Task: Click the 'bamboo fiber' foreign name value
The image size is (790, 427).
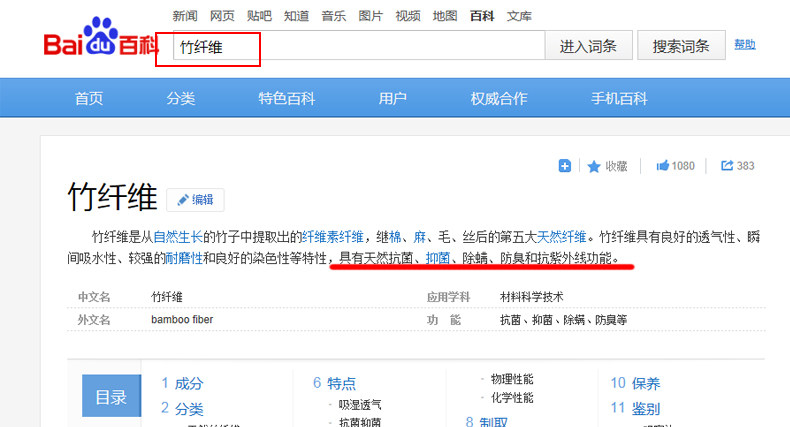Action: [x=182, y=319]
